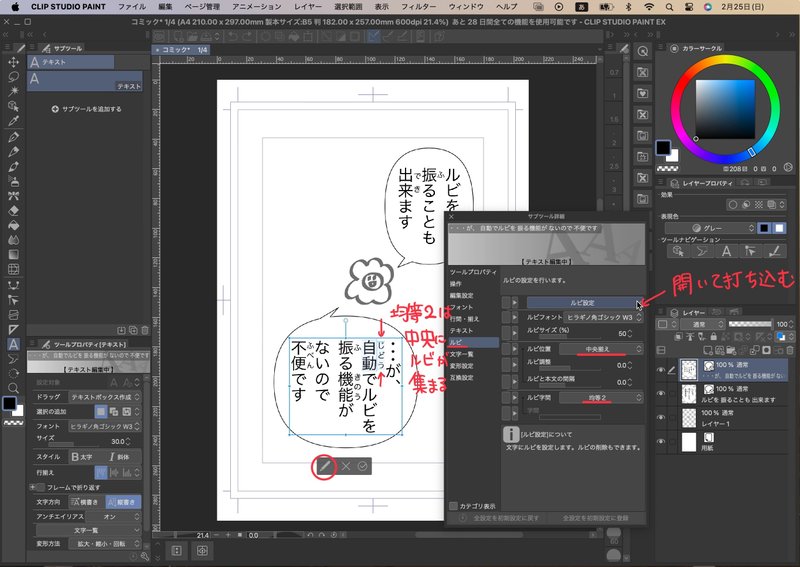Click 全設定を初期設定に登録 button
The height and width of the screenshot is (567, 800).
tap(595, 517)
